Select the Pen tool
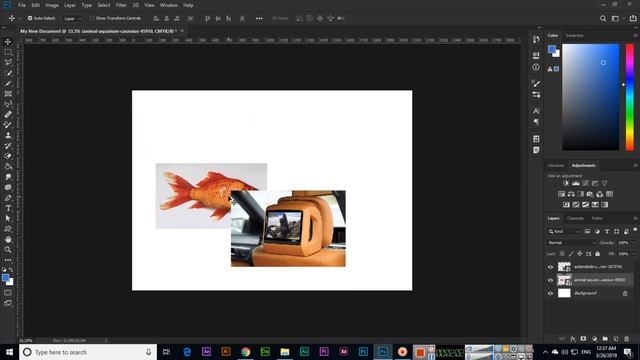 8,198
